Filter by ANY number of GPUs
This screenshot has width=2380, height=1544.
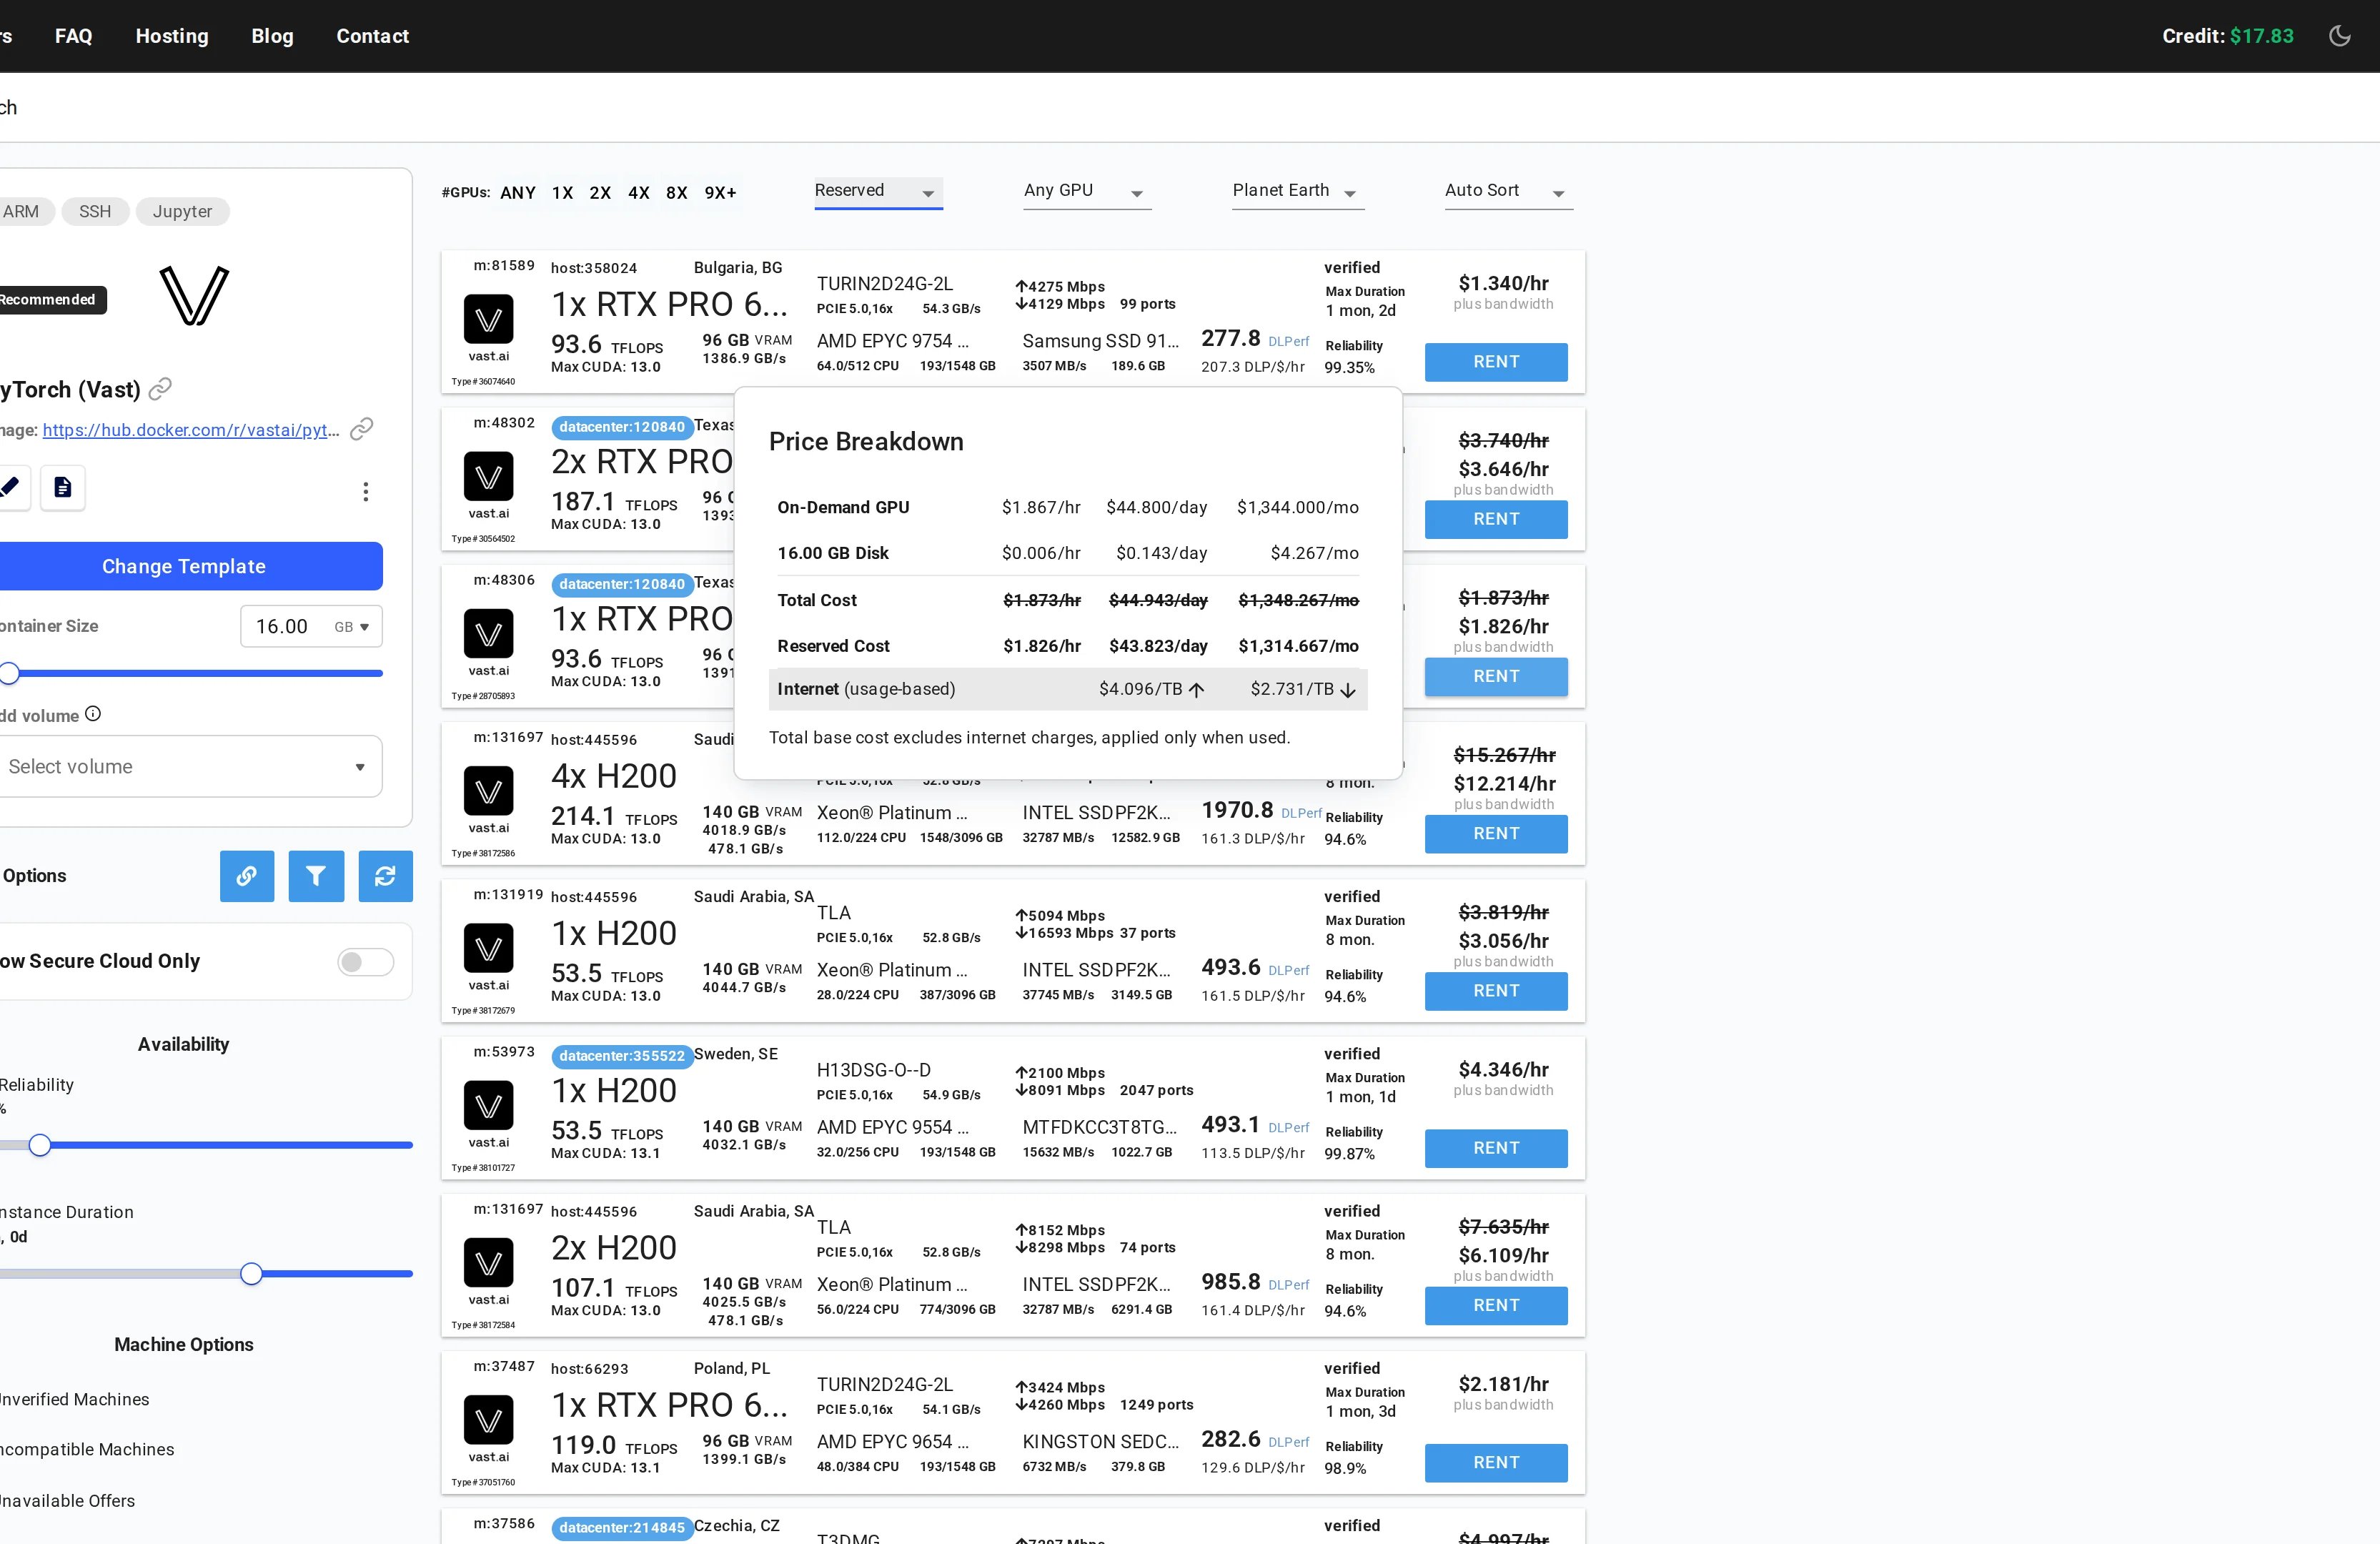click(x=518, y=193)
